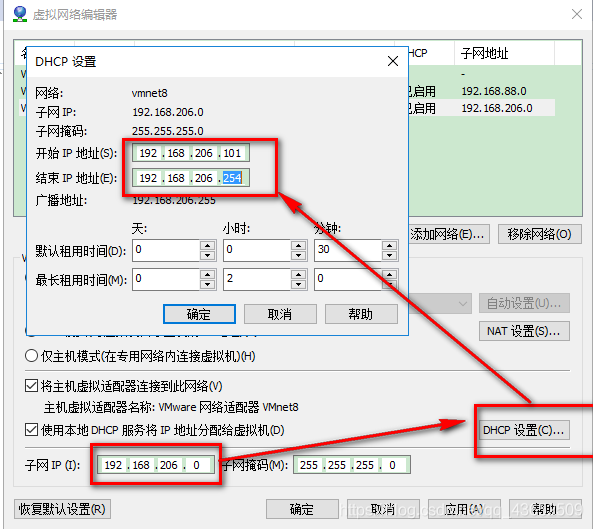This screenshot has width=593, height=529.
Task: Click 移除网络(O) button
Action: tap(540, 234)
